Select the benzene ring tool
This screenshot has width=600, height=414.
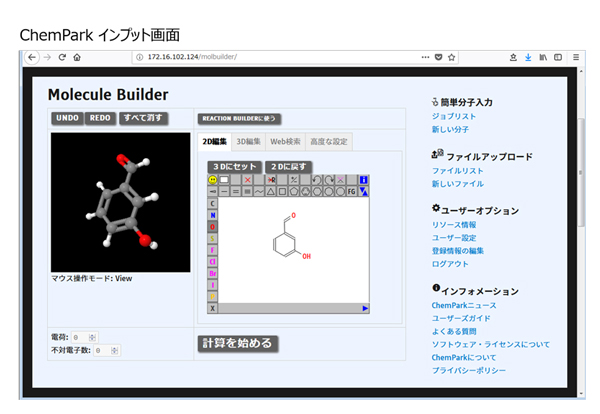tap(305, 191)
